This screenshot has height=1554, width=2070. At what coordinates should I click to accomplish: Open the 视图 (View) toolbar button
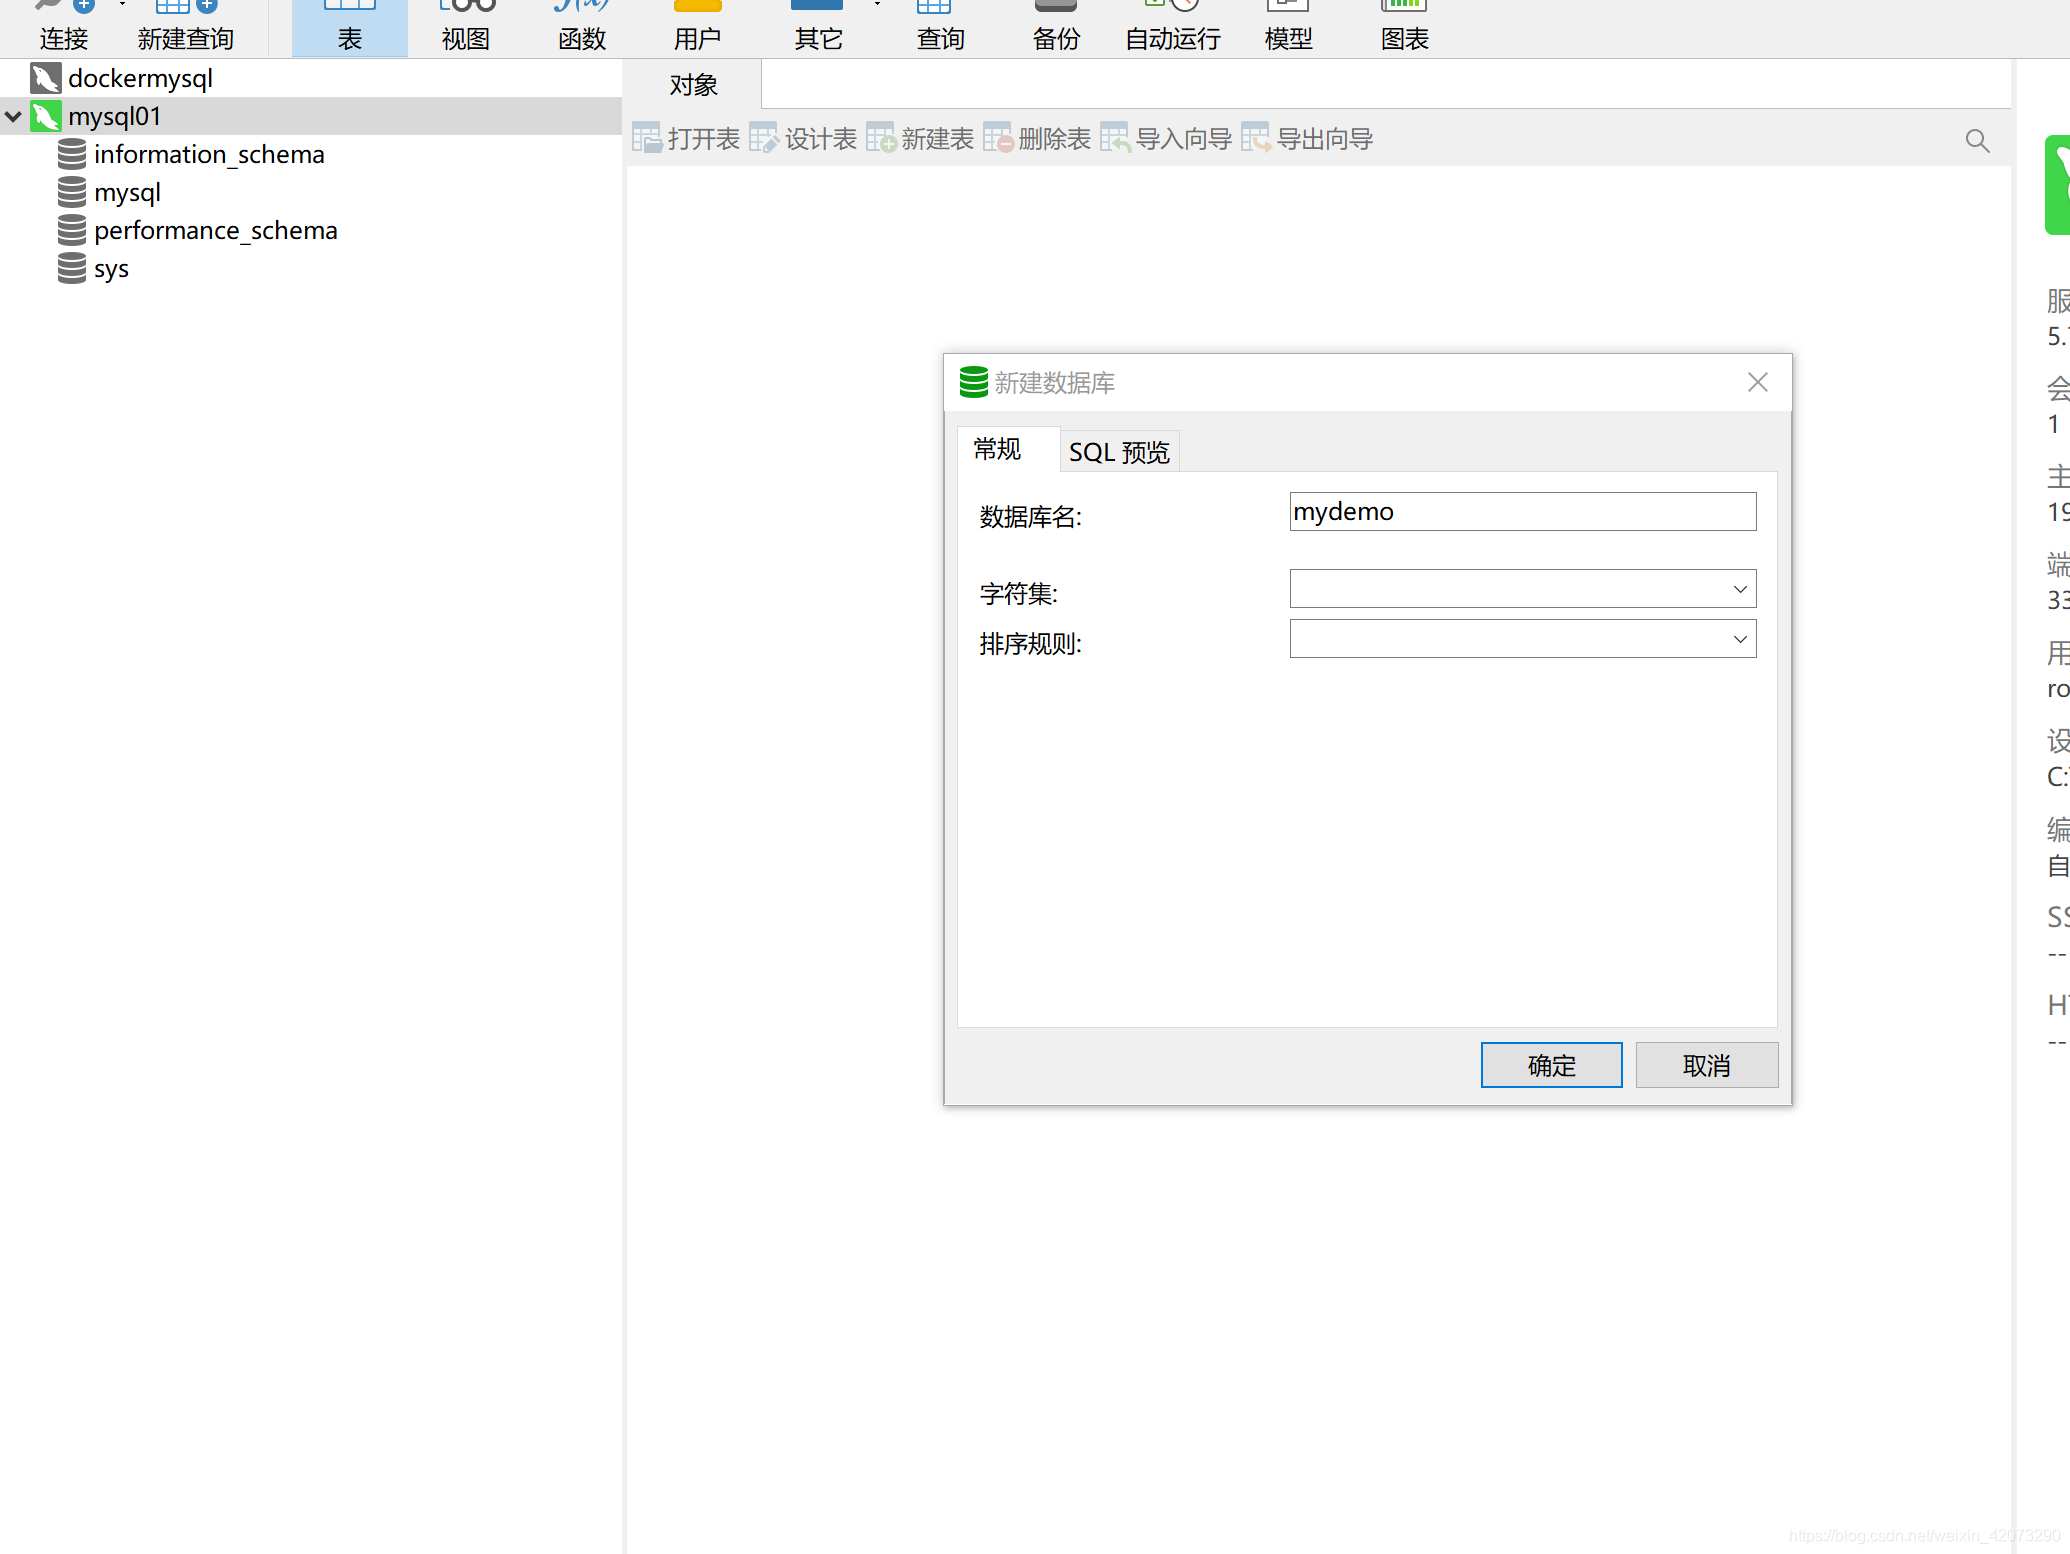coord(466,27)
